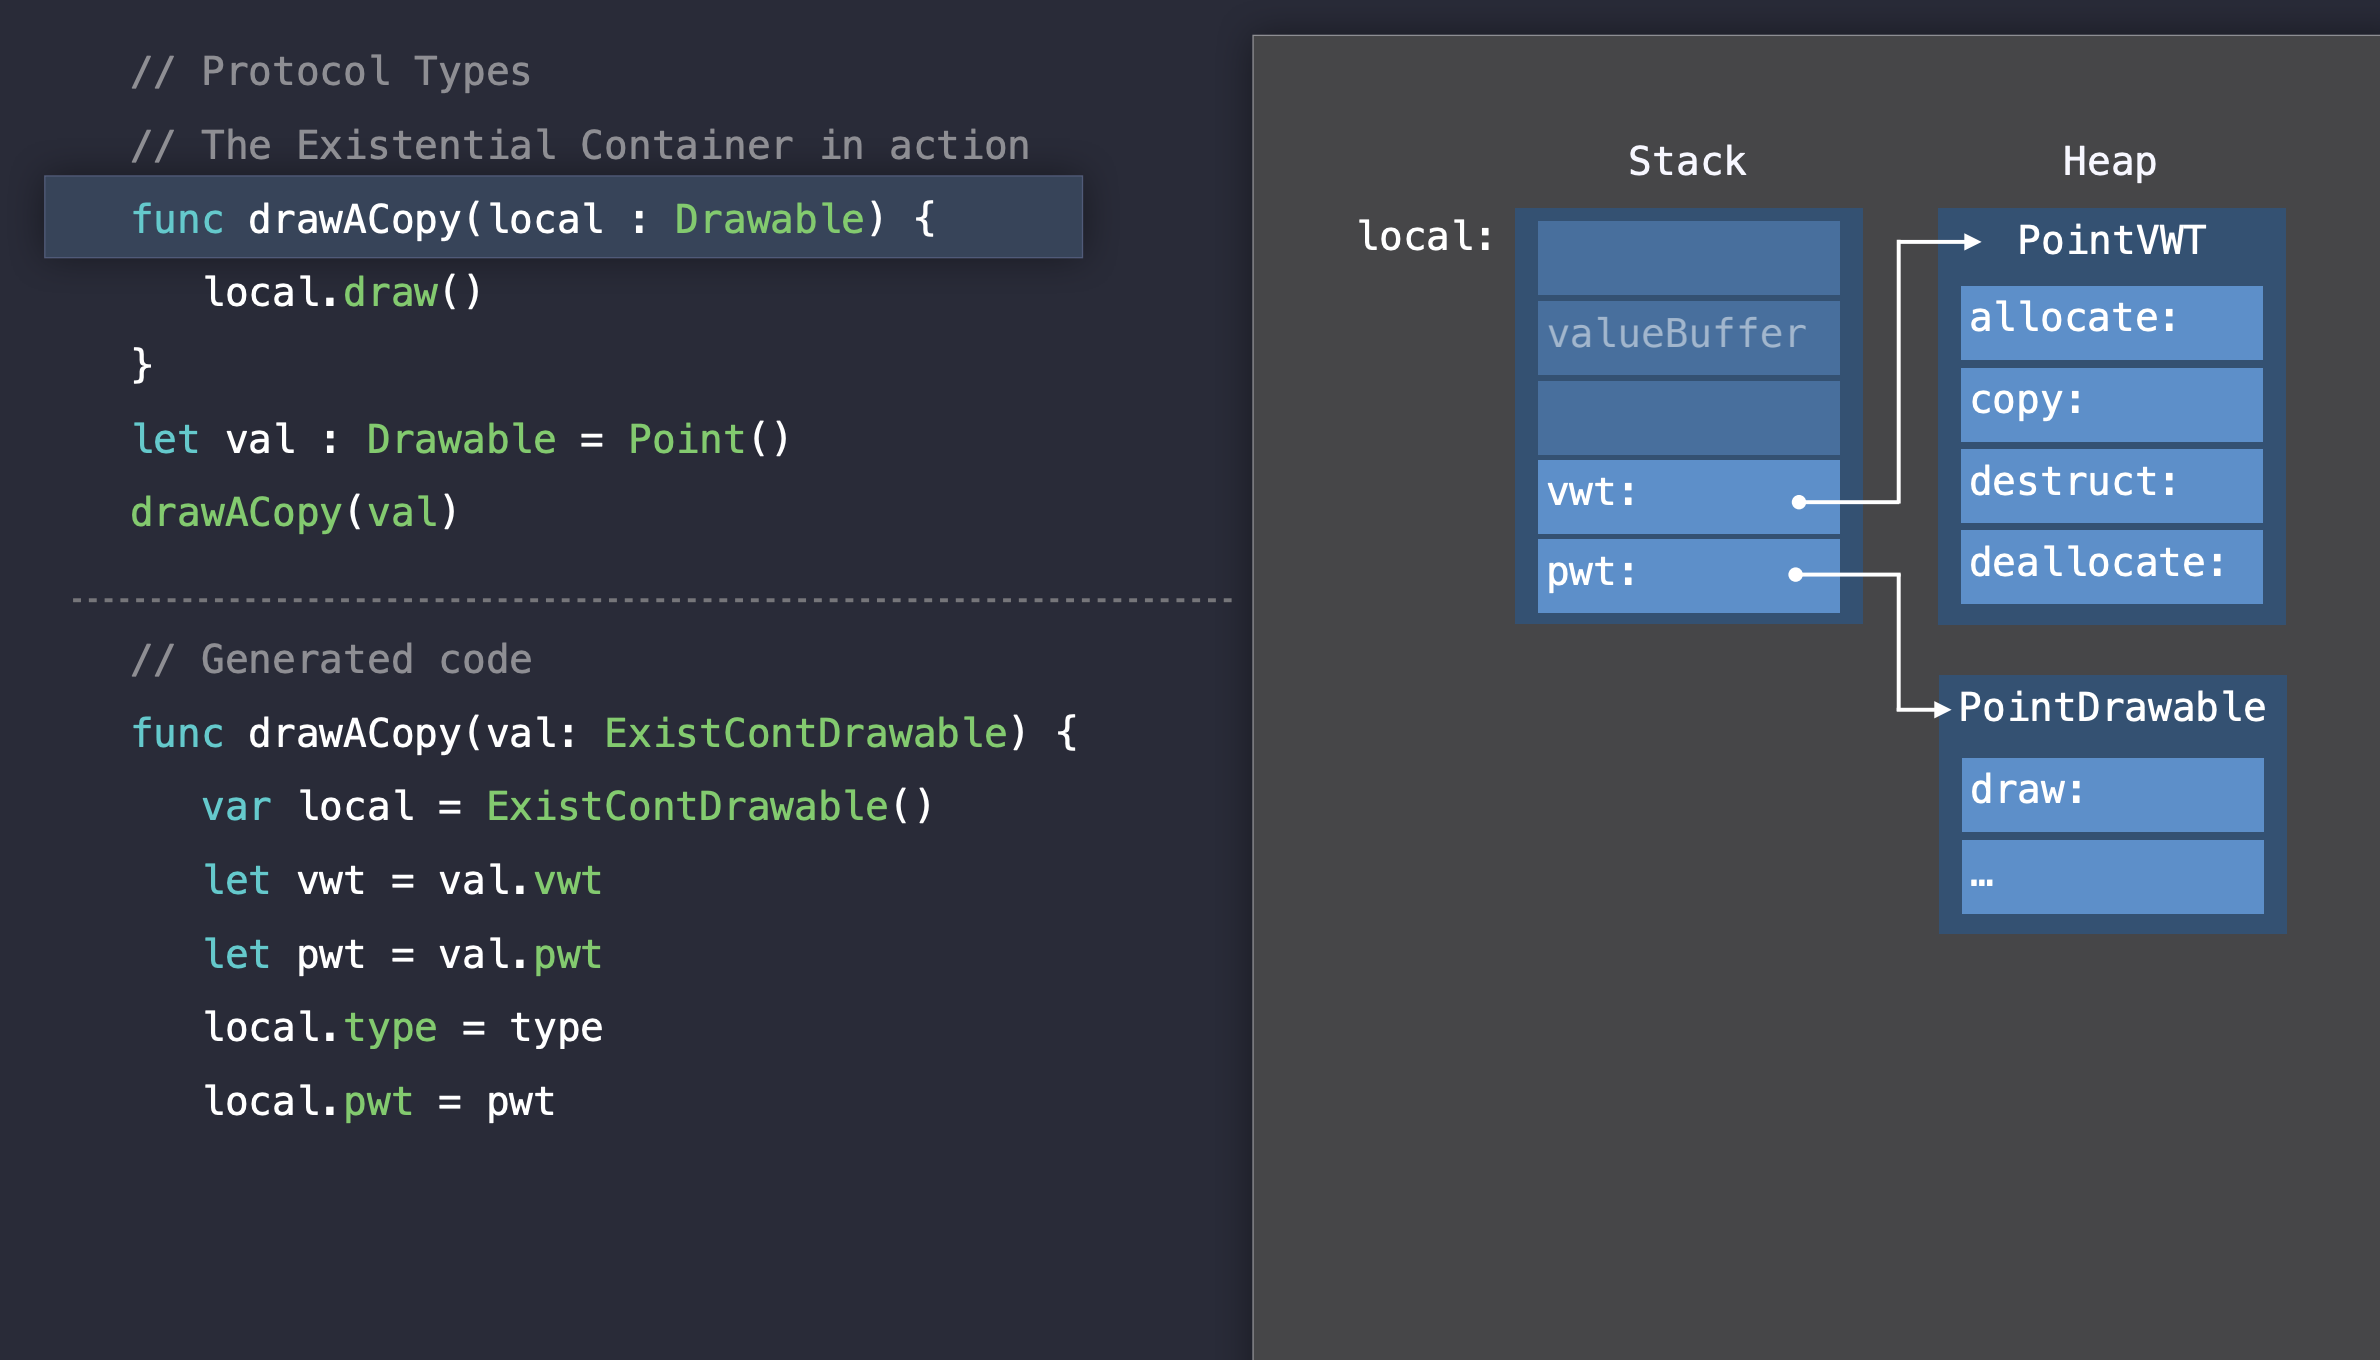
Task: Click the local.type = type line
Action: pos(402,1028)
